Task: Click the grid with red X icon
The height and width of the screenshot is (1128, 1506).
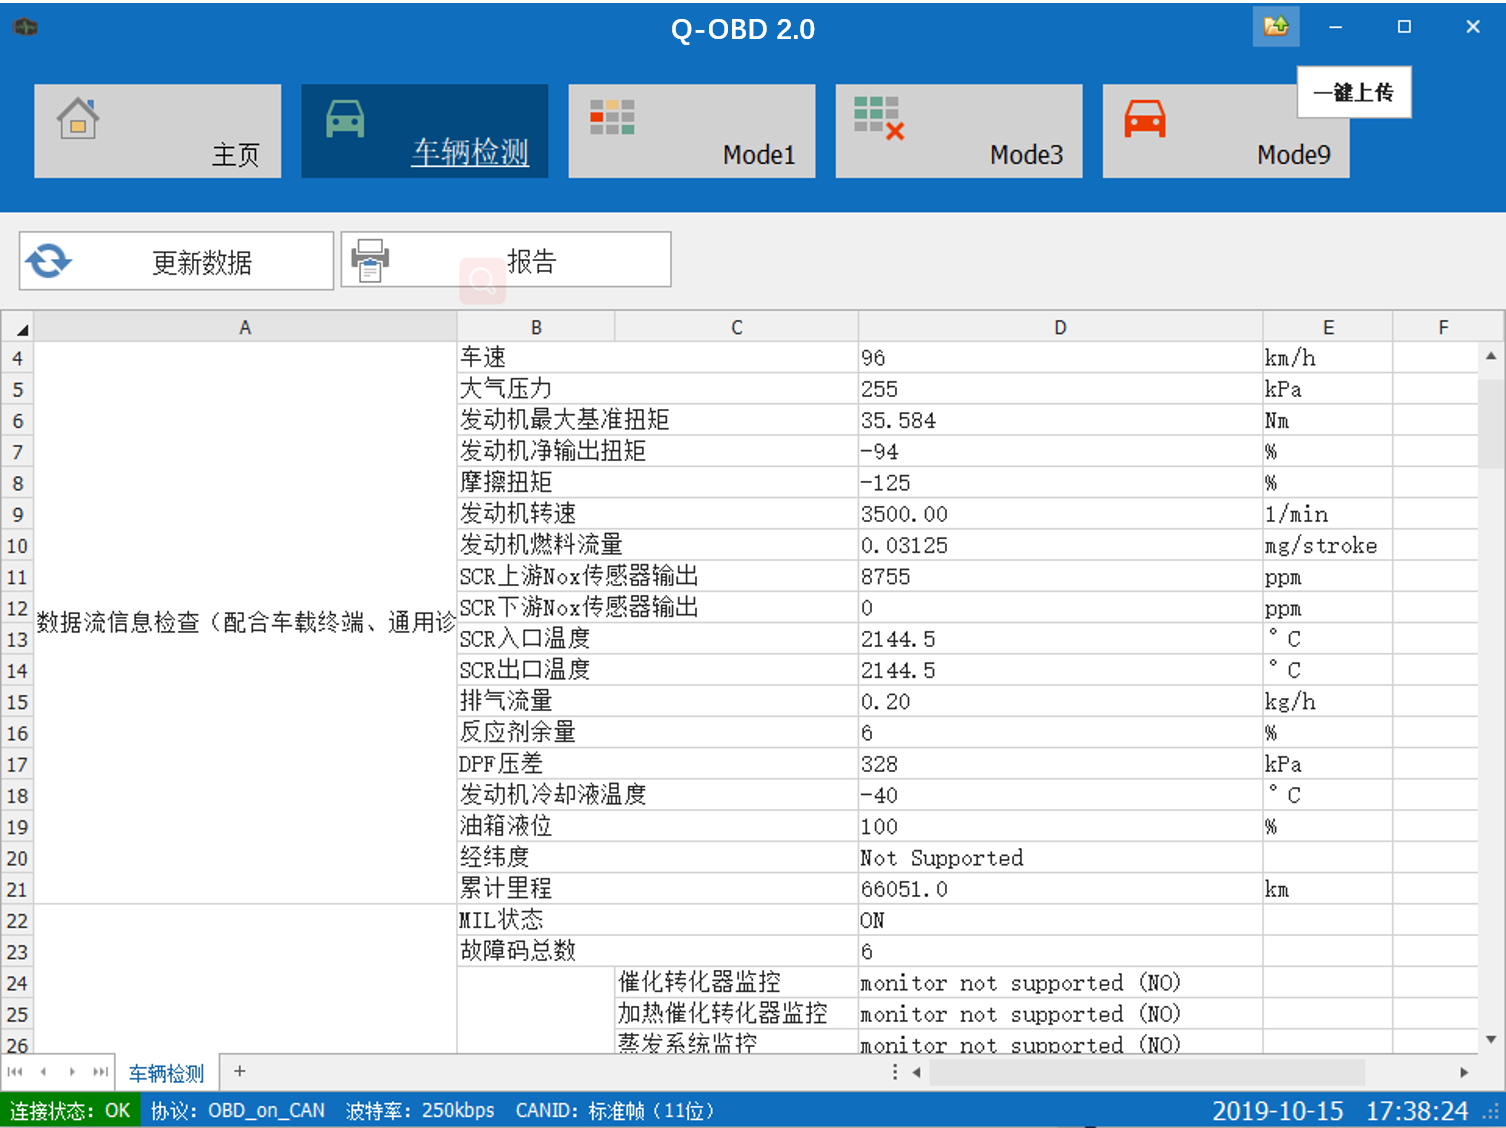Action: click(x=879, y=118)
